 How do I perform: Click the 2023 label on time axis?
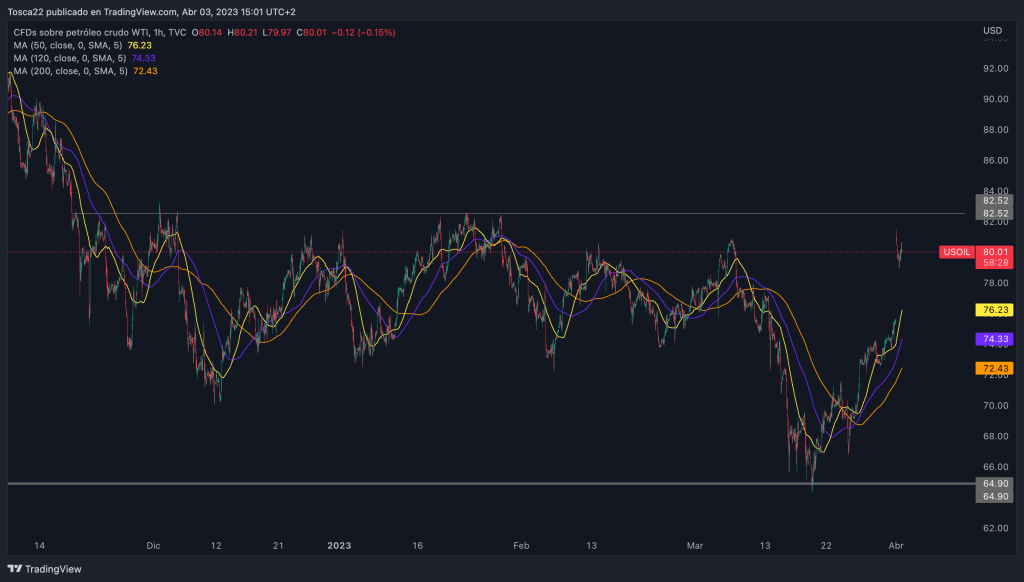339,546
